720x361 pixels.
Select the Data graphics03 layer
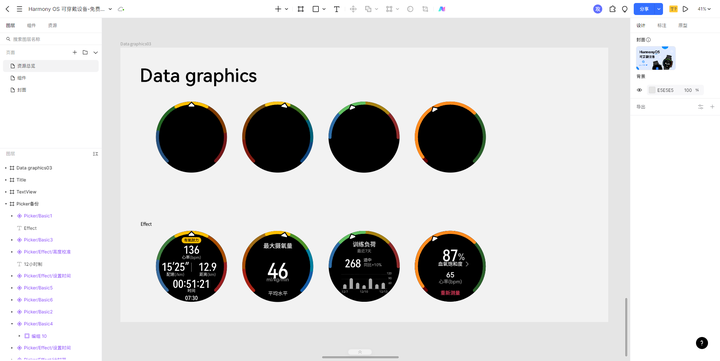click(34, 168)
